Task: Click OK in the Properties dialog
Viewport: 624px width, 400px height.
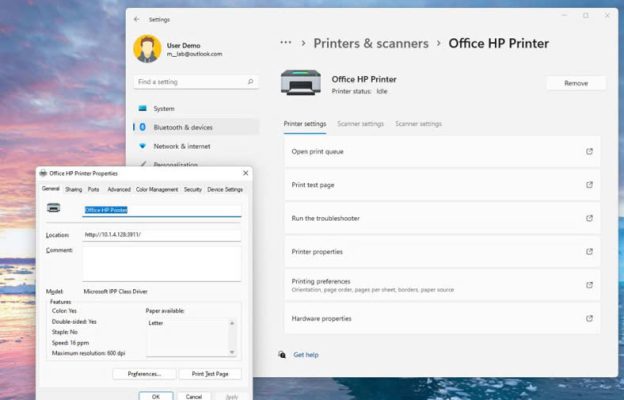Action: coord(156,396)
